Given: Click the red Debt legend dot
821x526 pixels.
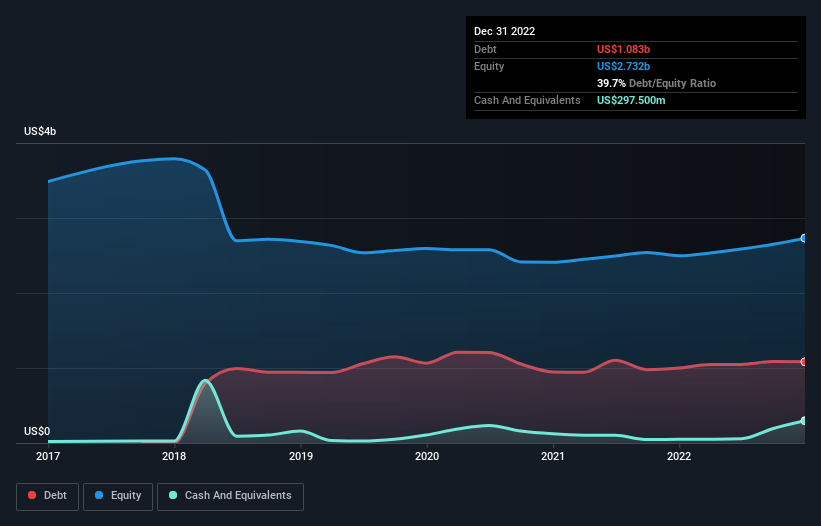Looking at the screenshot, I should (32, 495).
